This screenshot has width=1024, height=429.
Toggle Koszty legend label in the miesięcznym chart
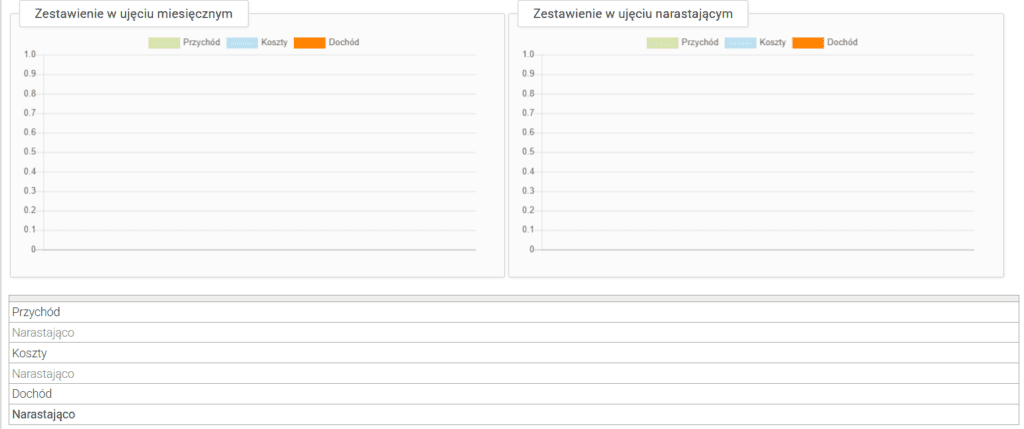tap(274, 42)
